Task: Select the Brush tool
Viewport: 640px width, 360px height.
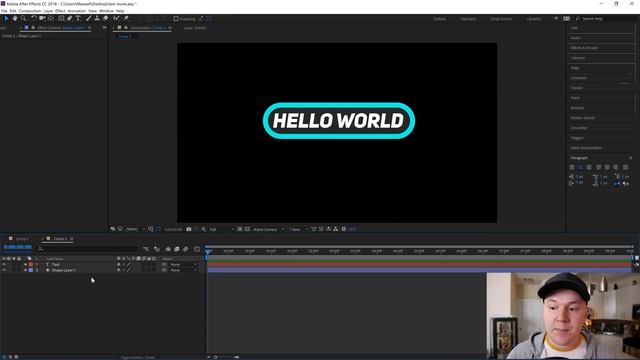Action: tap(89, 18)
